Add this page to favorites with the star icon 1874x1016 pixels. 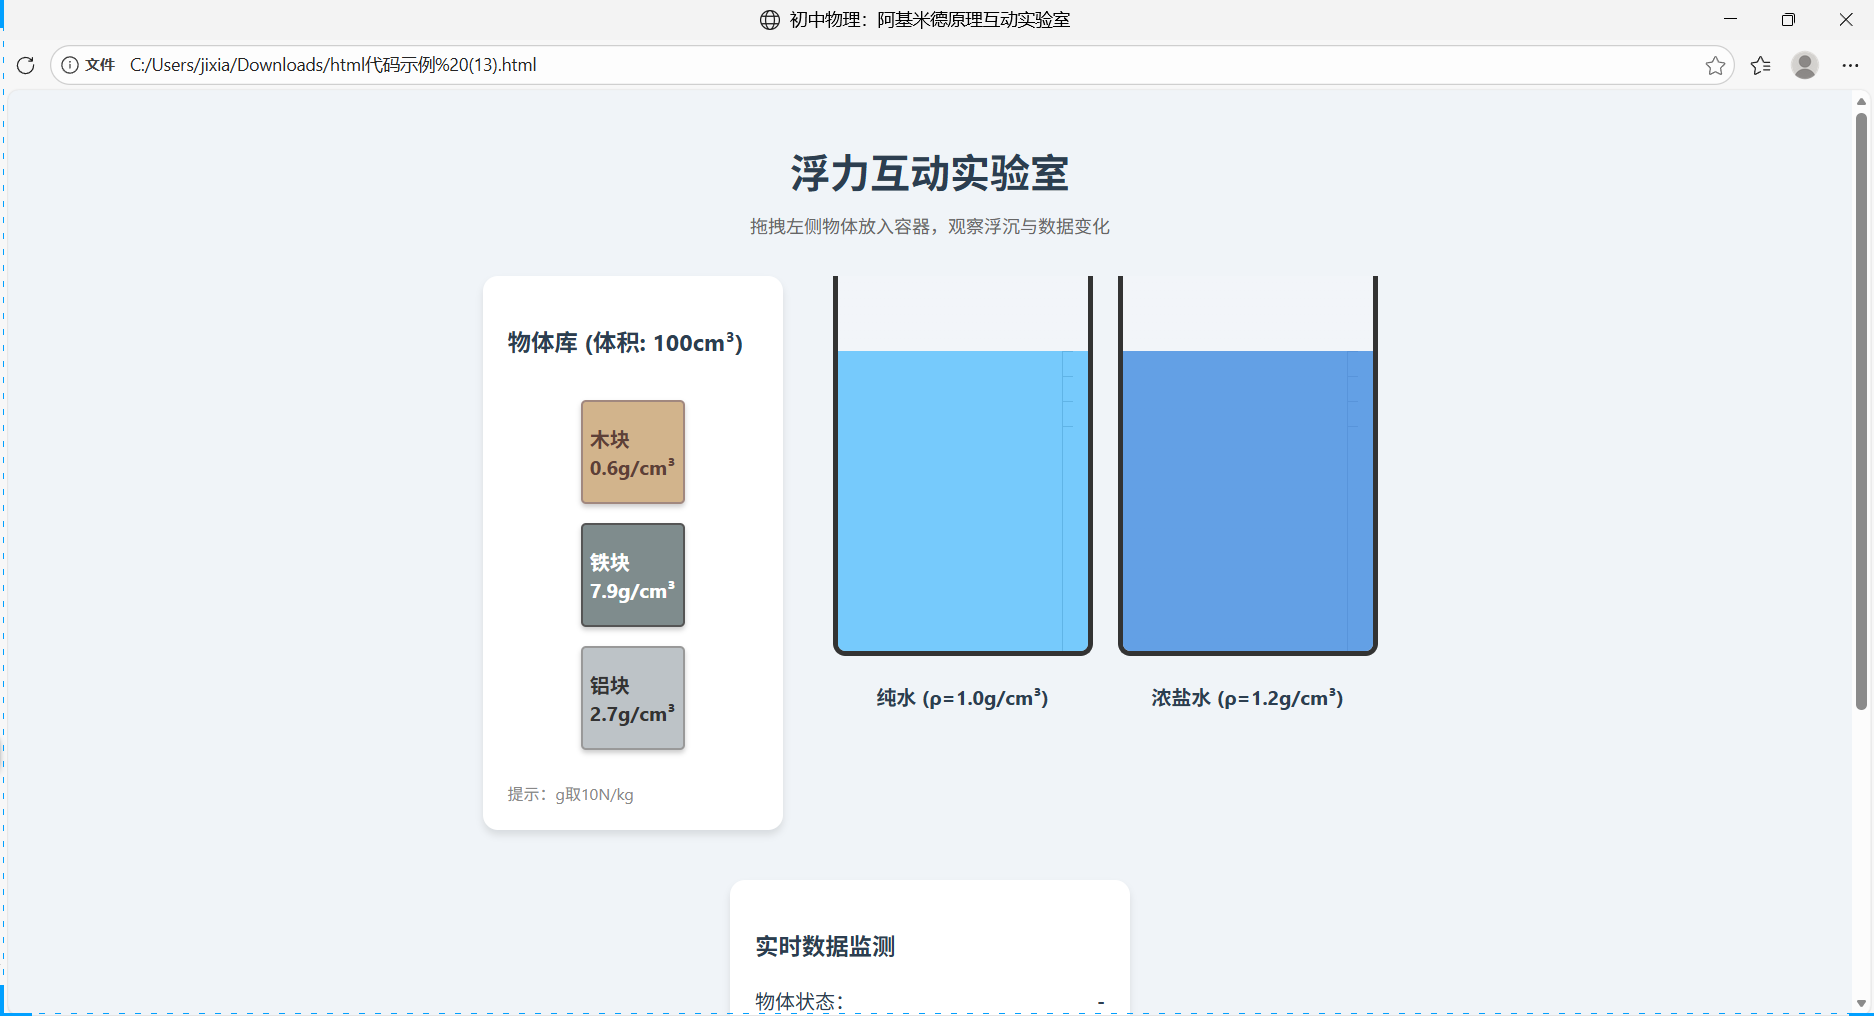(x=1716, y=65)
